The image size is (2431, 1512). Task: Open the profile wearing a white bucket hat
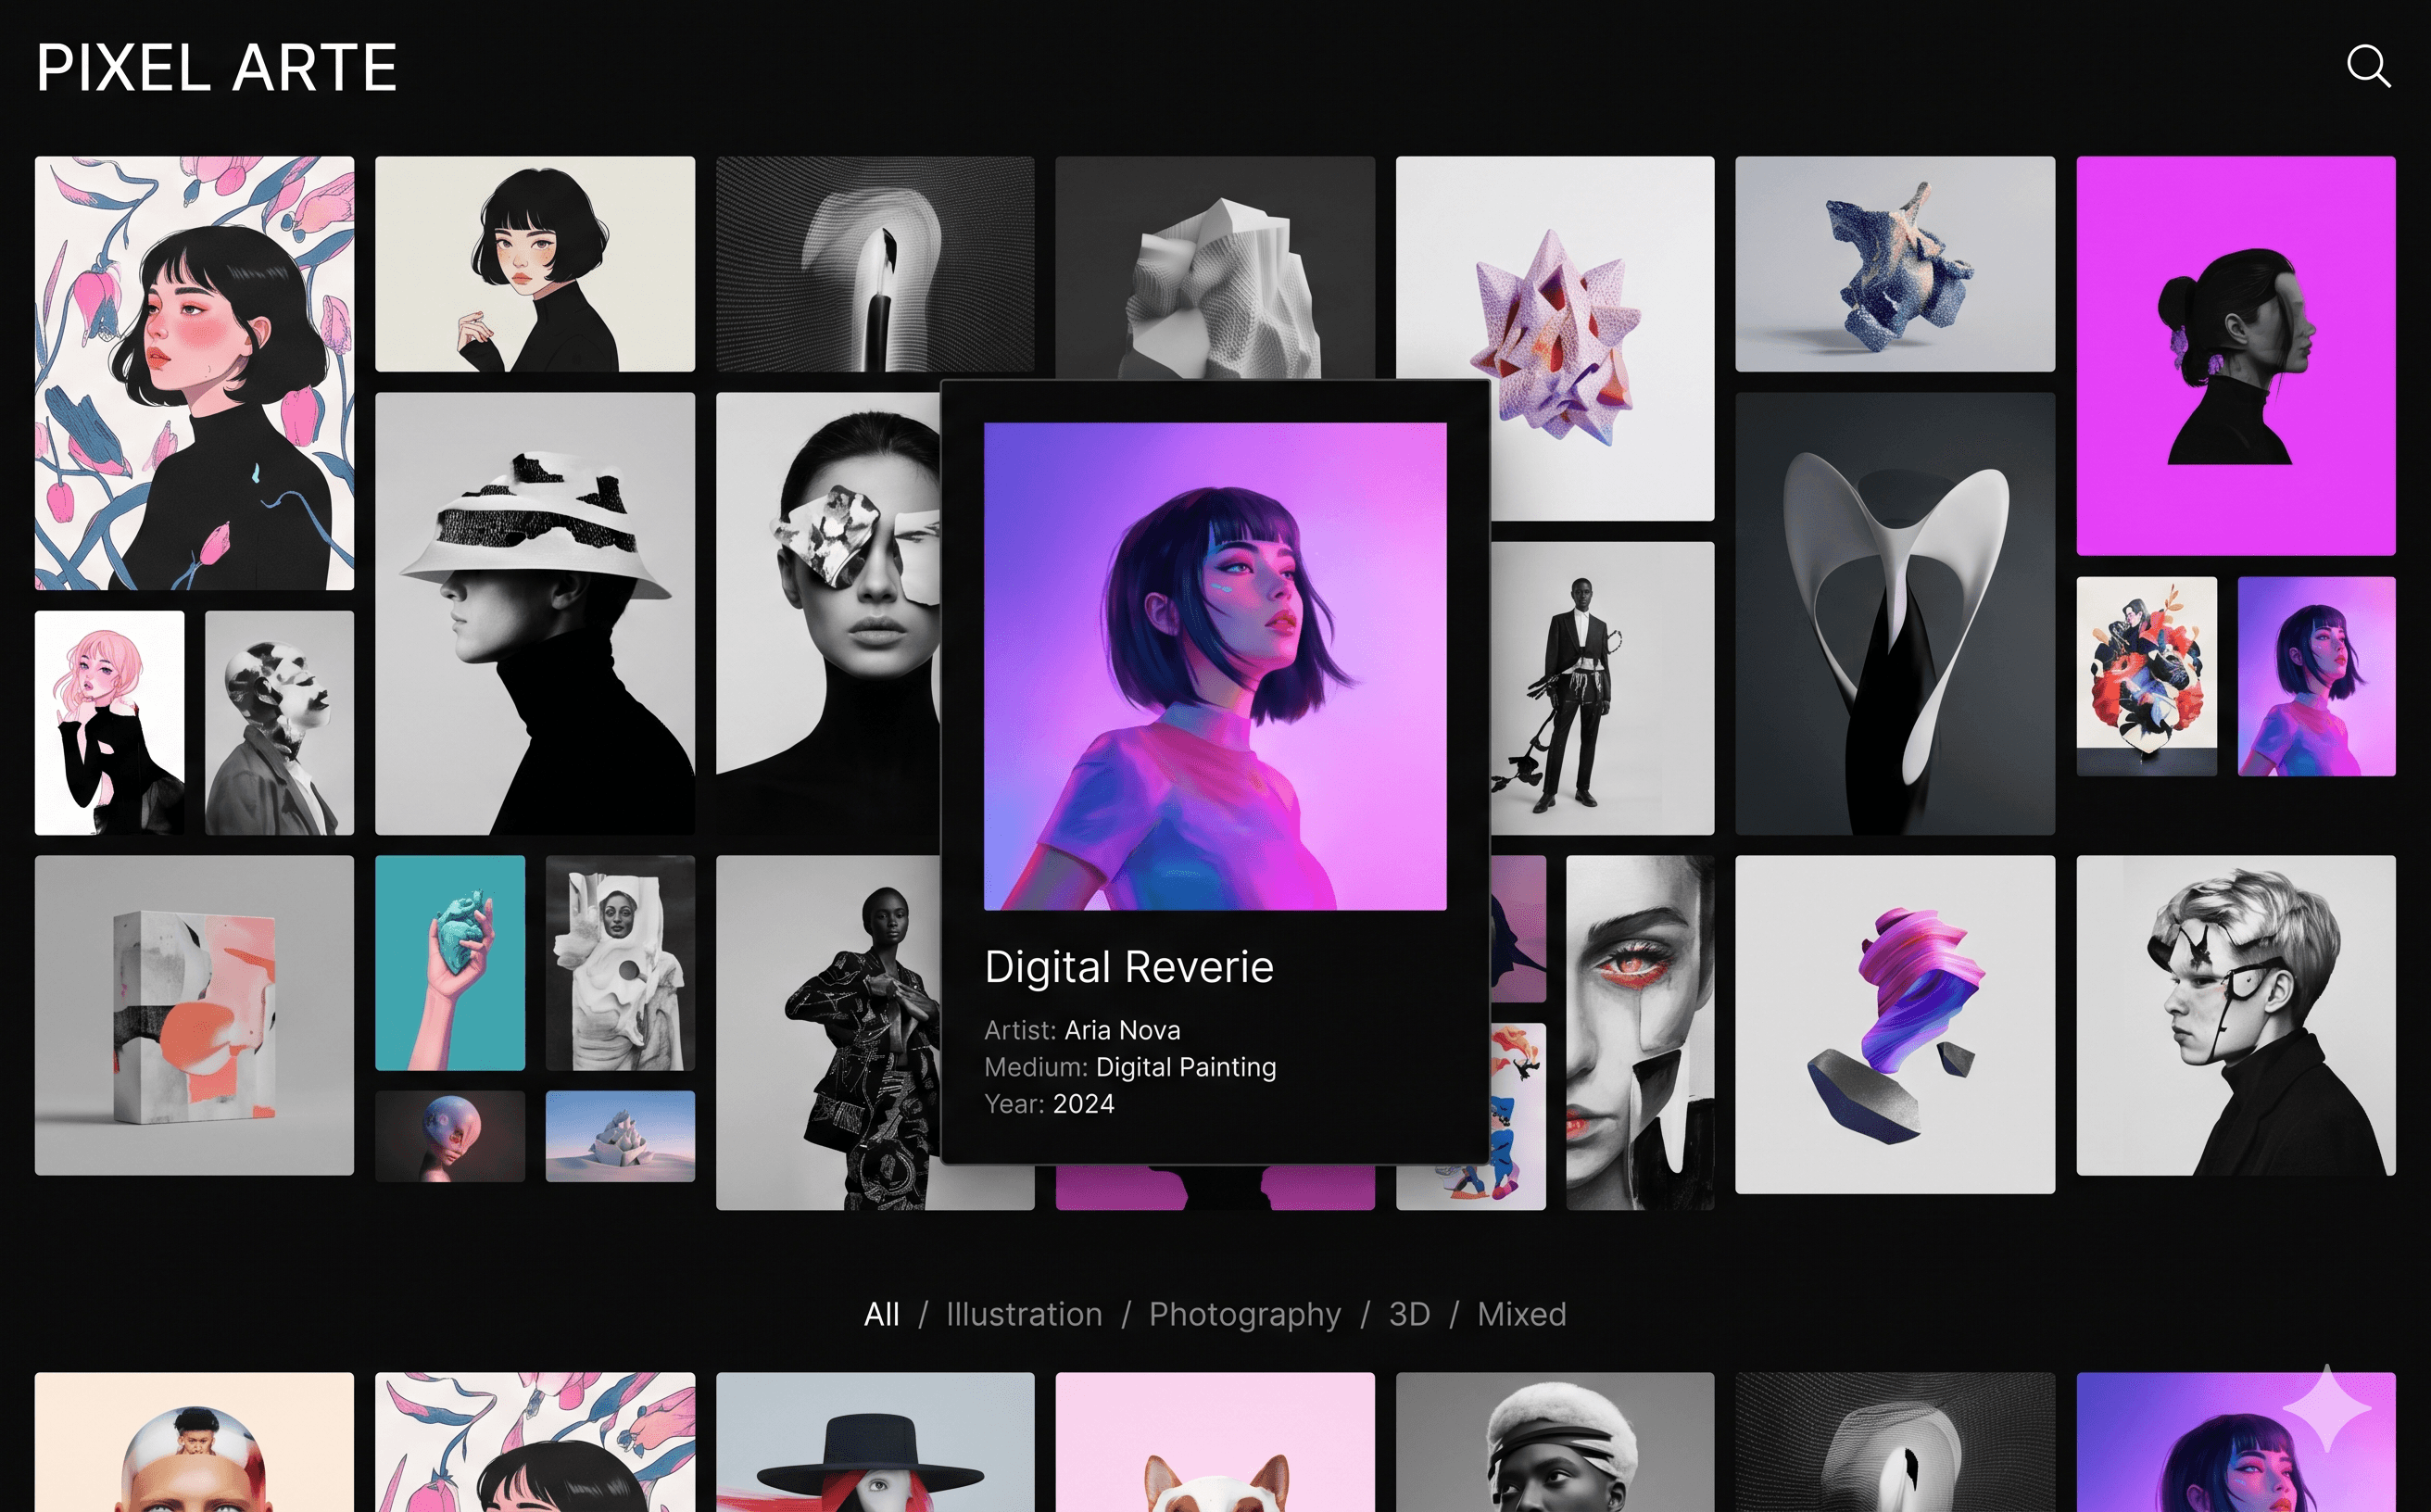pyautogui.click(x=535, y=613)
